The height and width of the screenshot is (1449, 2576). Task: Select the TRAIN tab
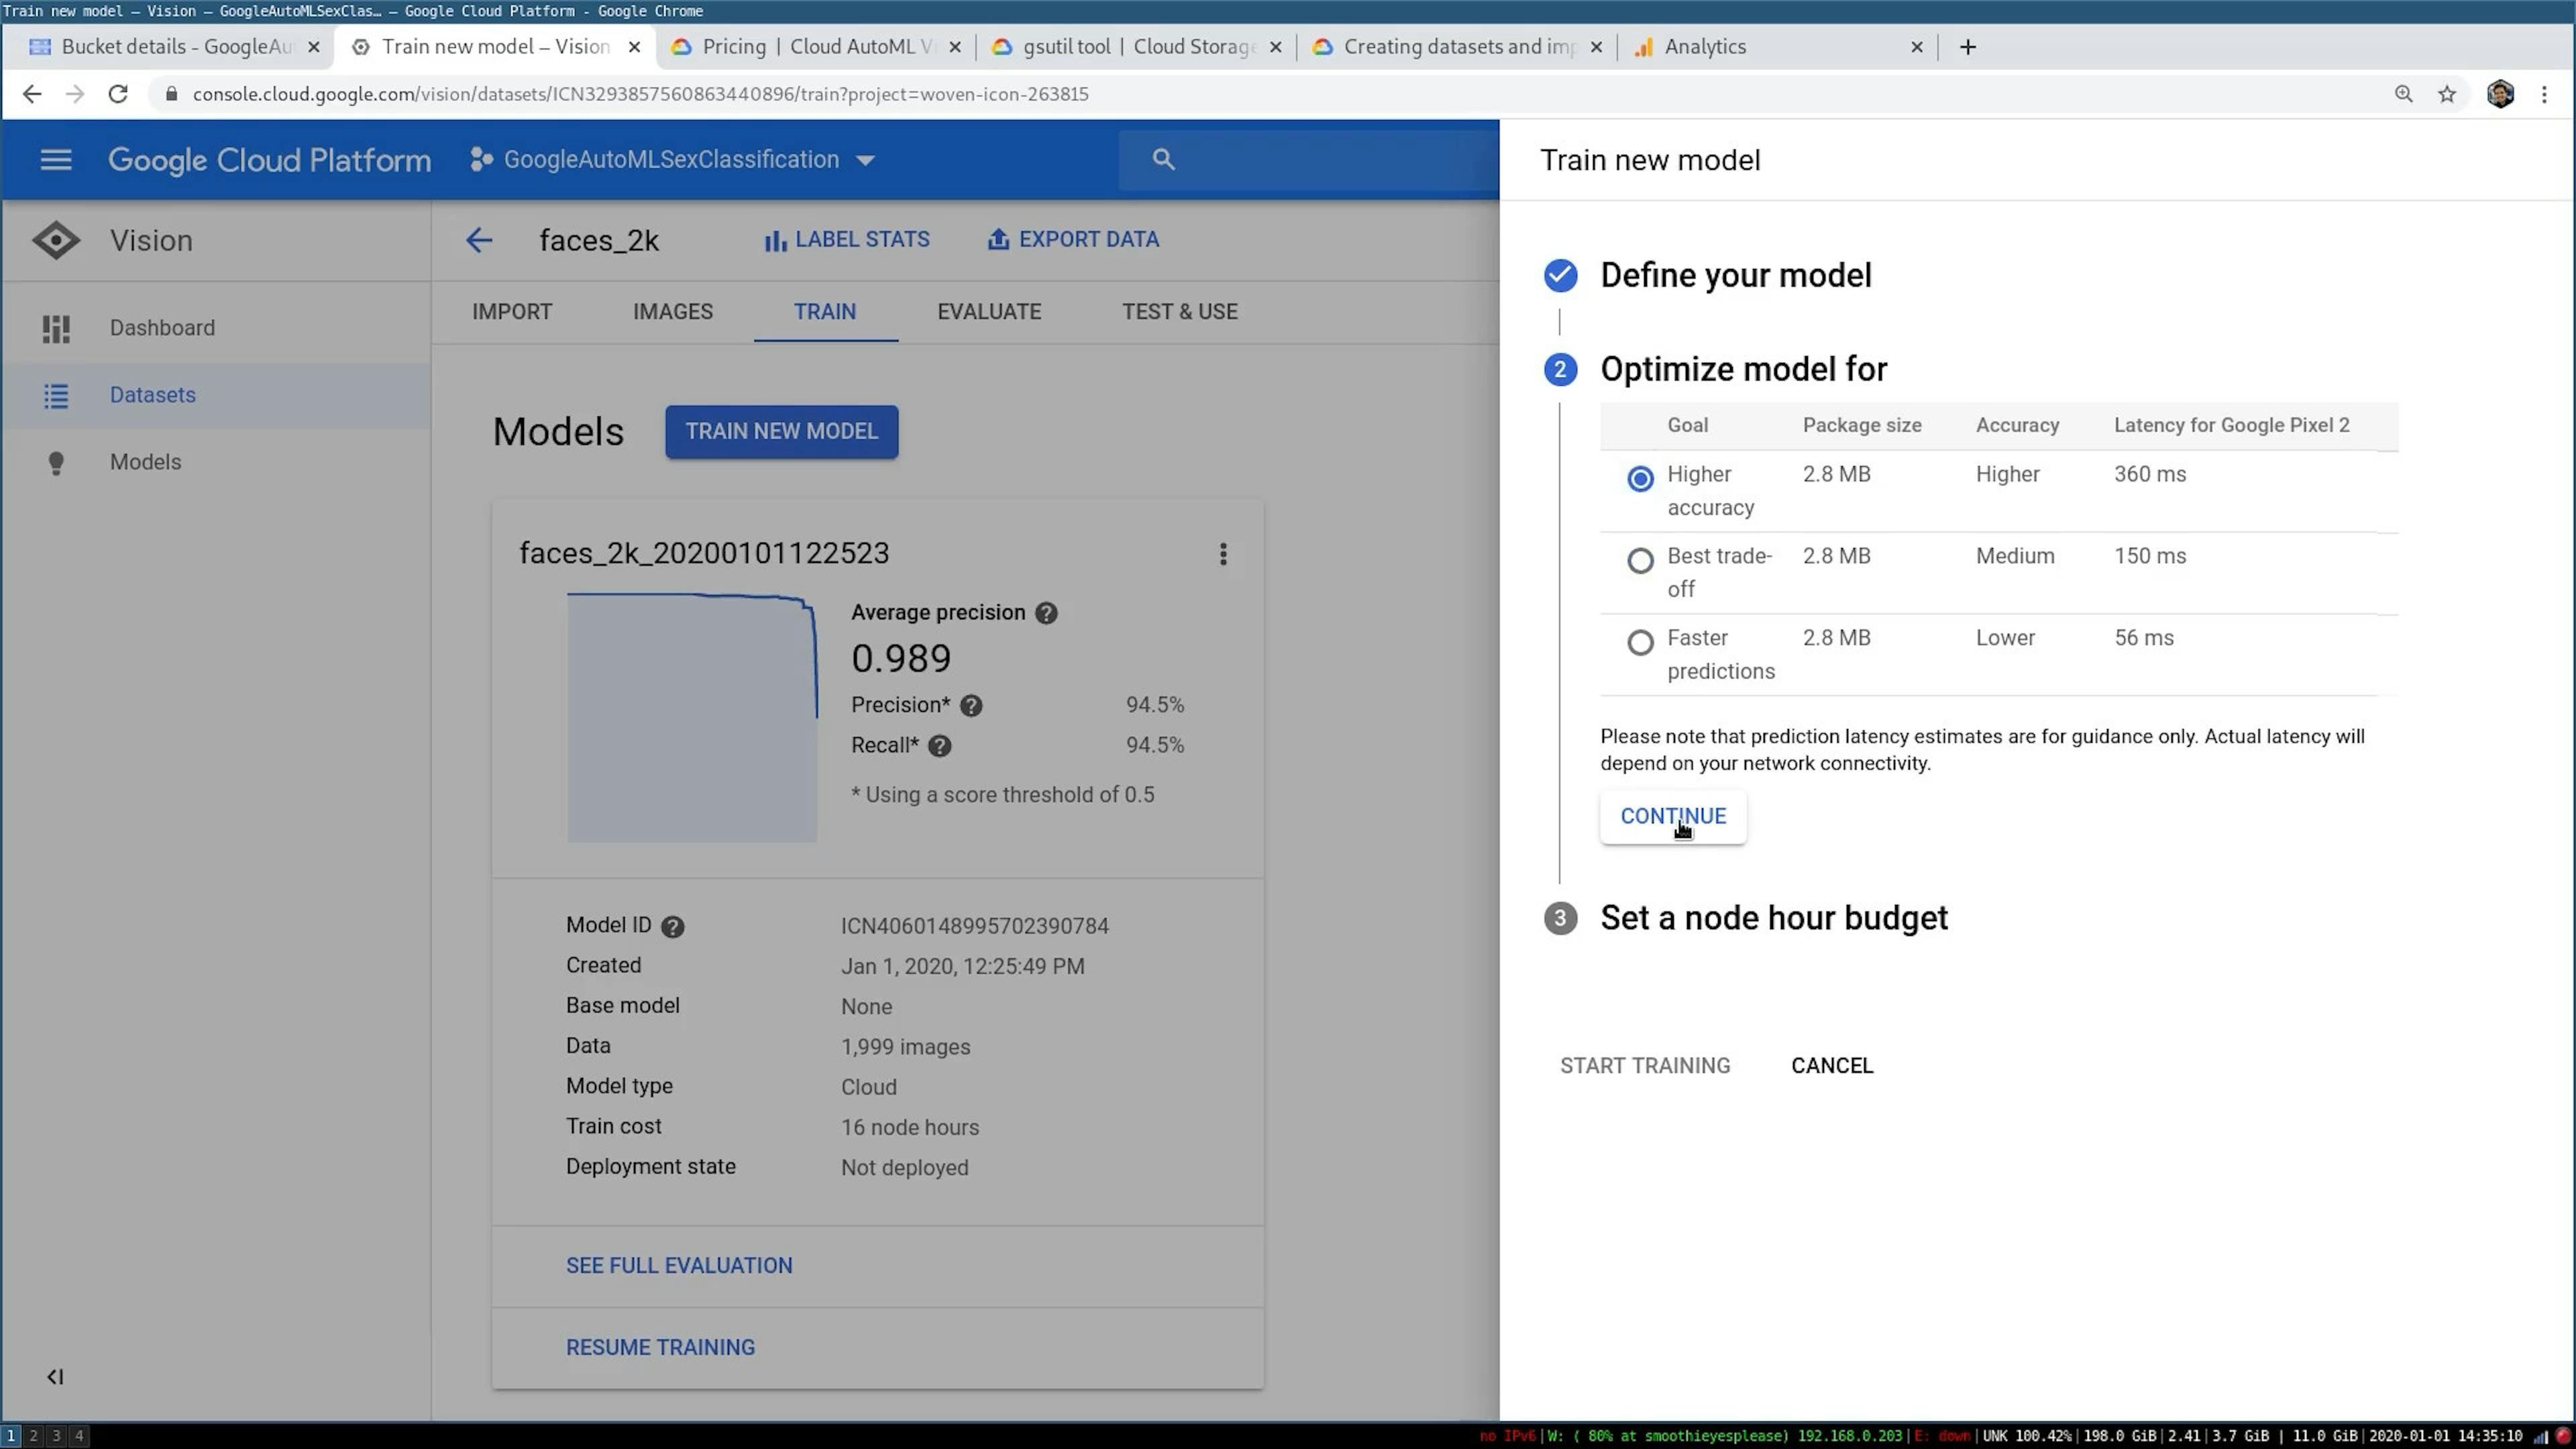tap(825, 312)
